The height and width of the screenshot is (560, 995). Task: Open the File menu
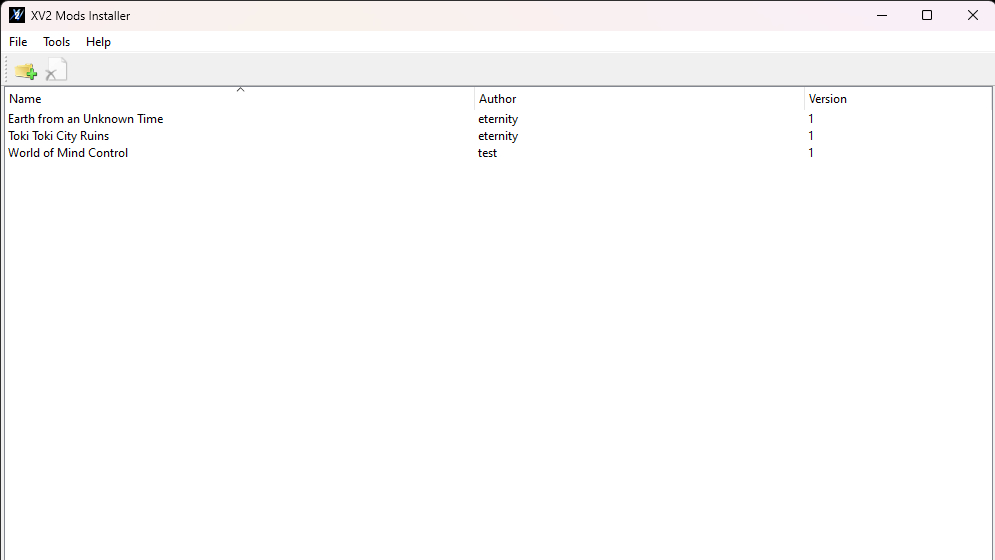18,42
